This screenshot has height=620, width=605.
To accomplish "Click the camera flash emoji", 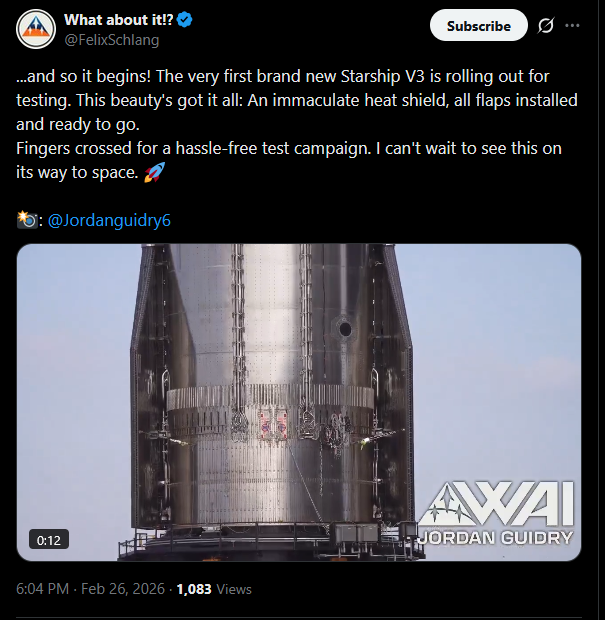I will pyautogui.click(x=27, y=220).
